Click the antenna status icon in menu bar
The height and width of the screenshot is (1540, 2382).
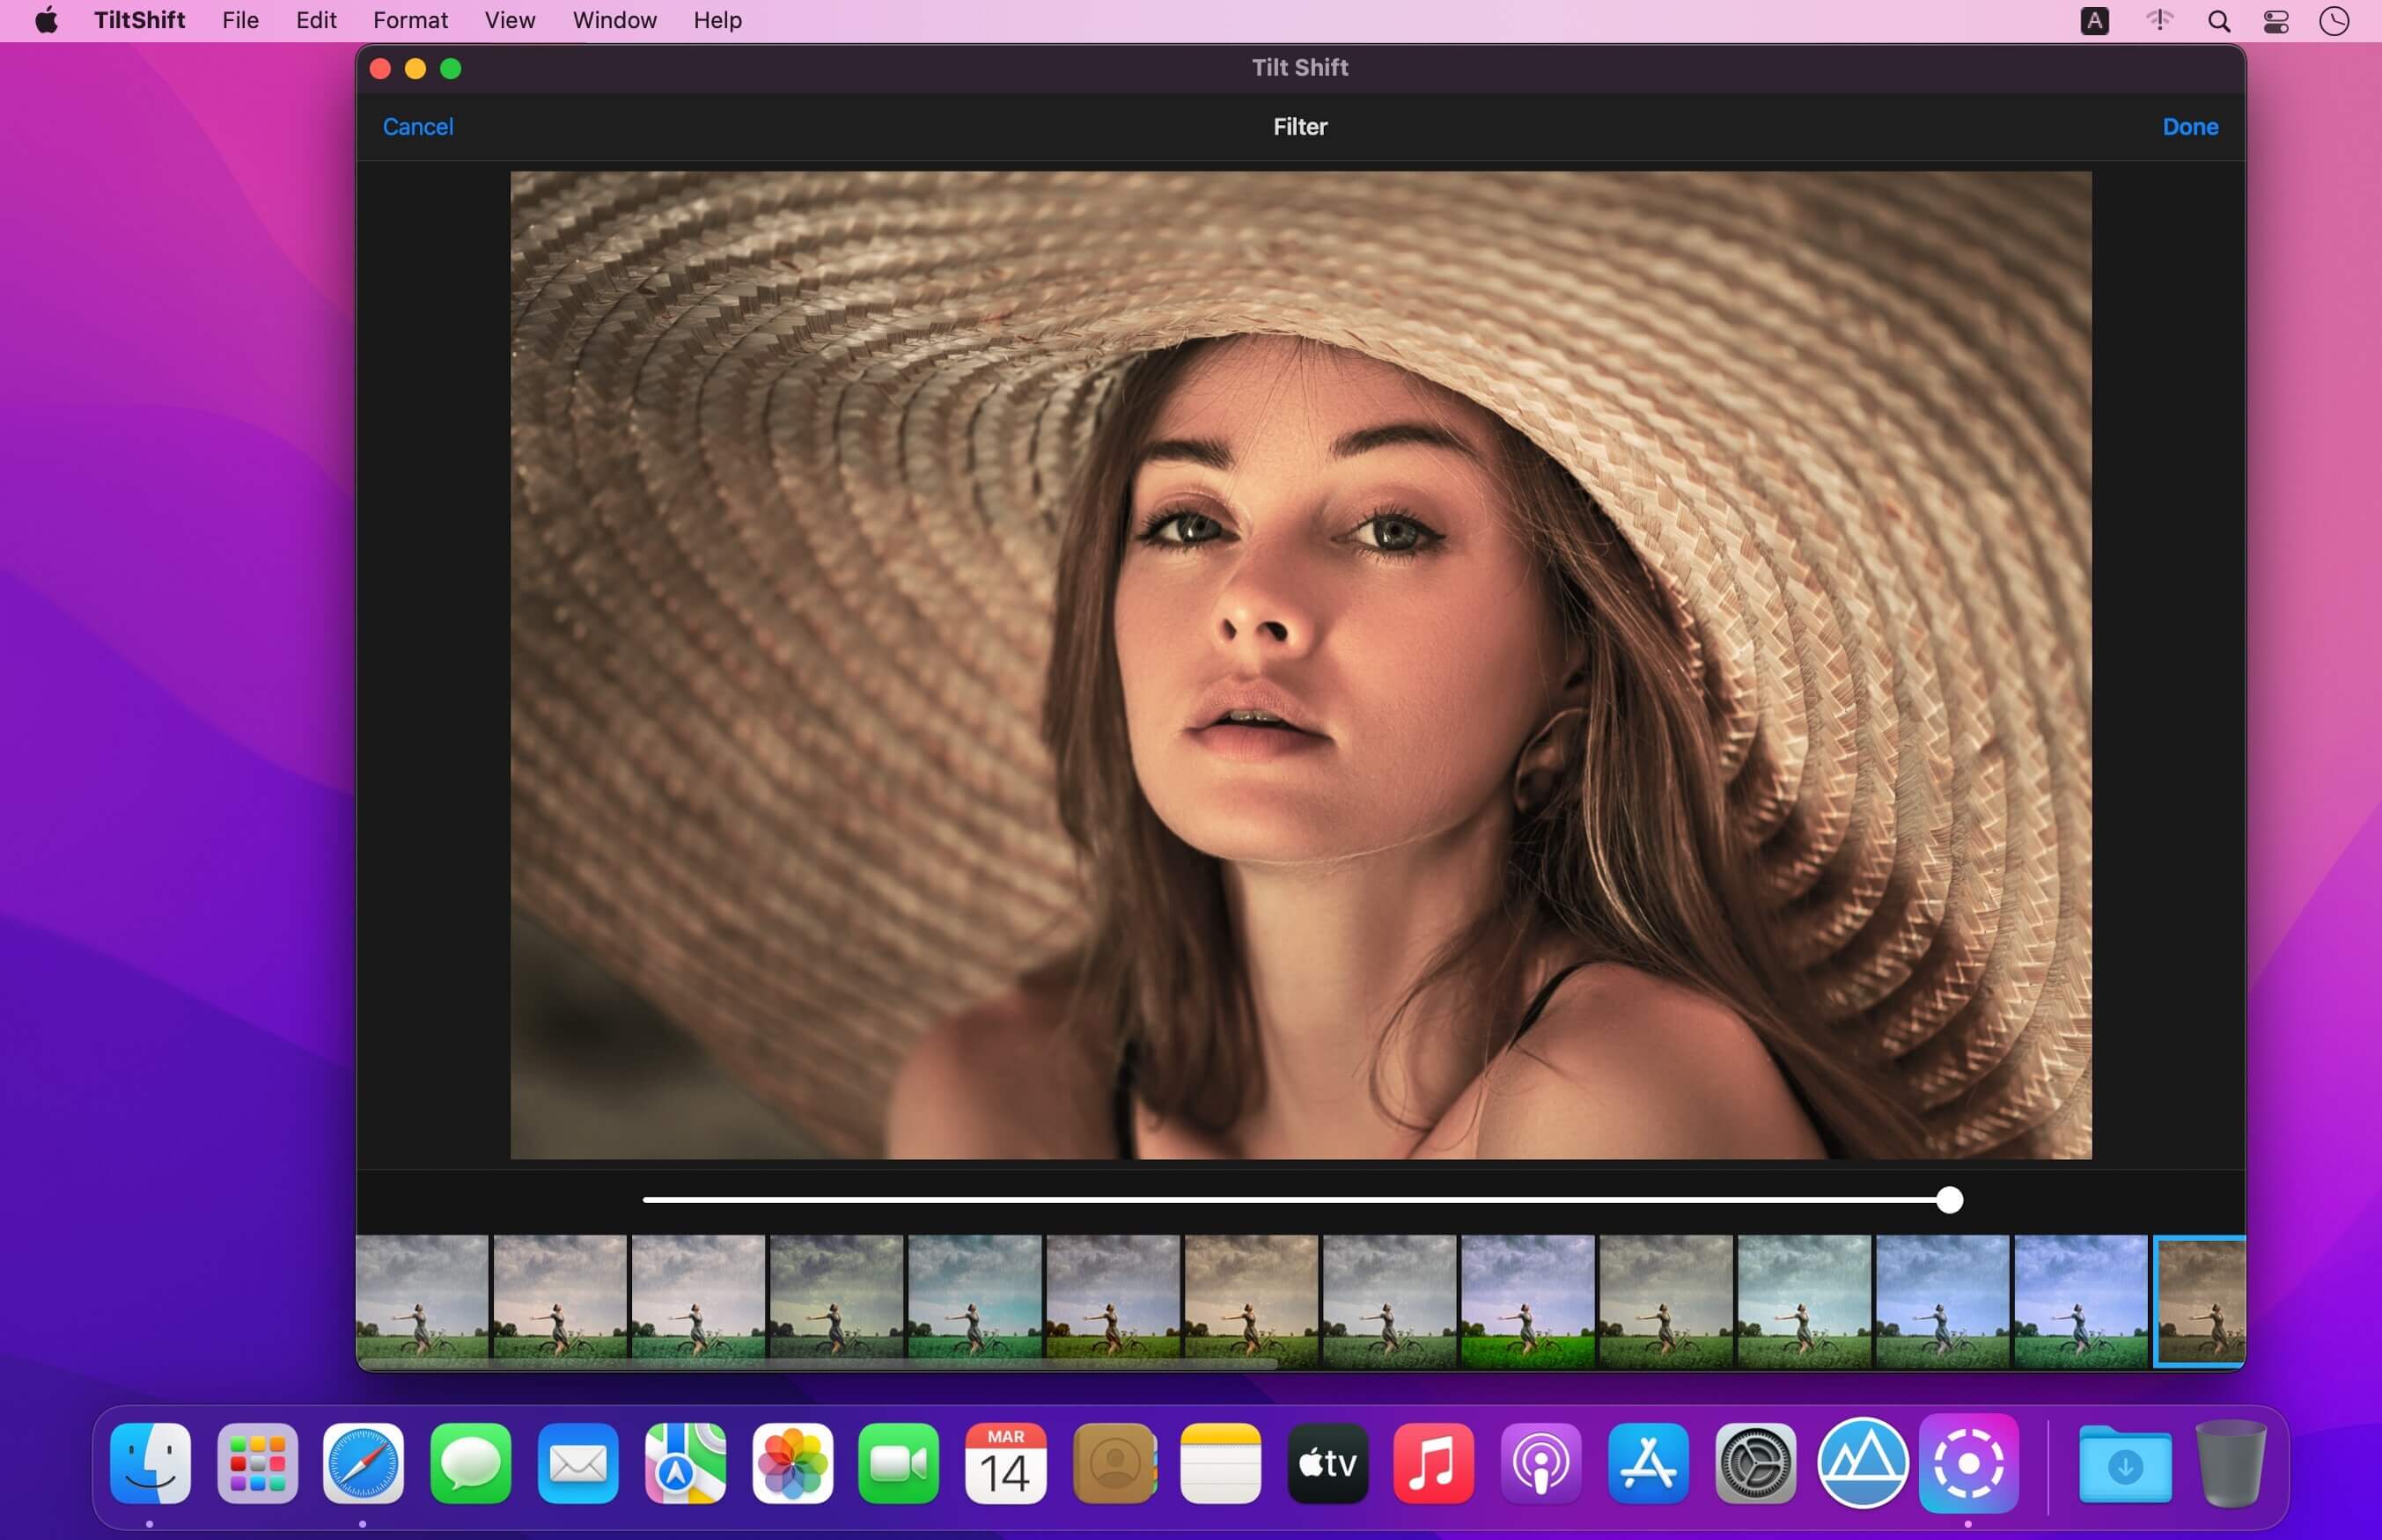coord(2159,20)
